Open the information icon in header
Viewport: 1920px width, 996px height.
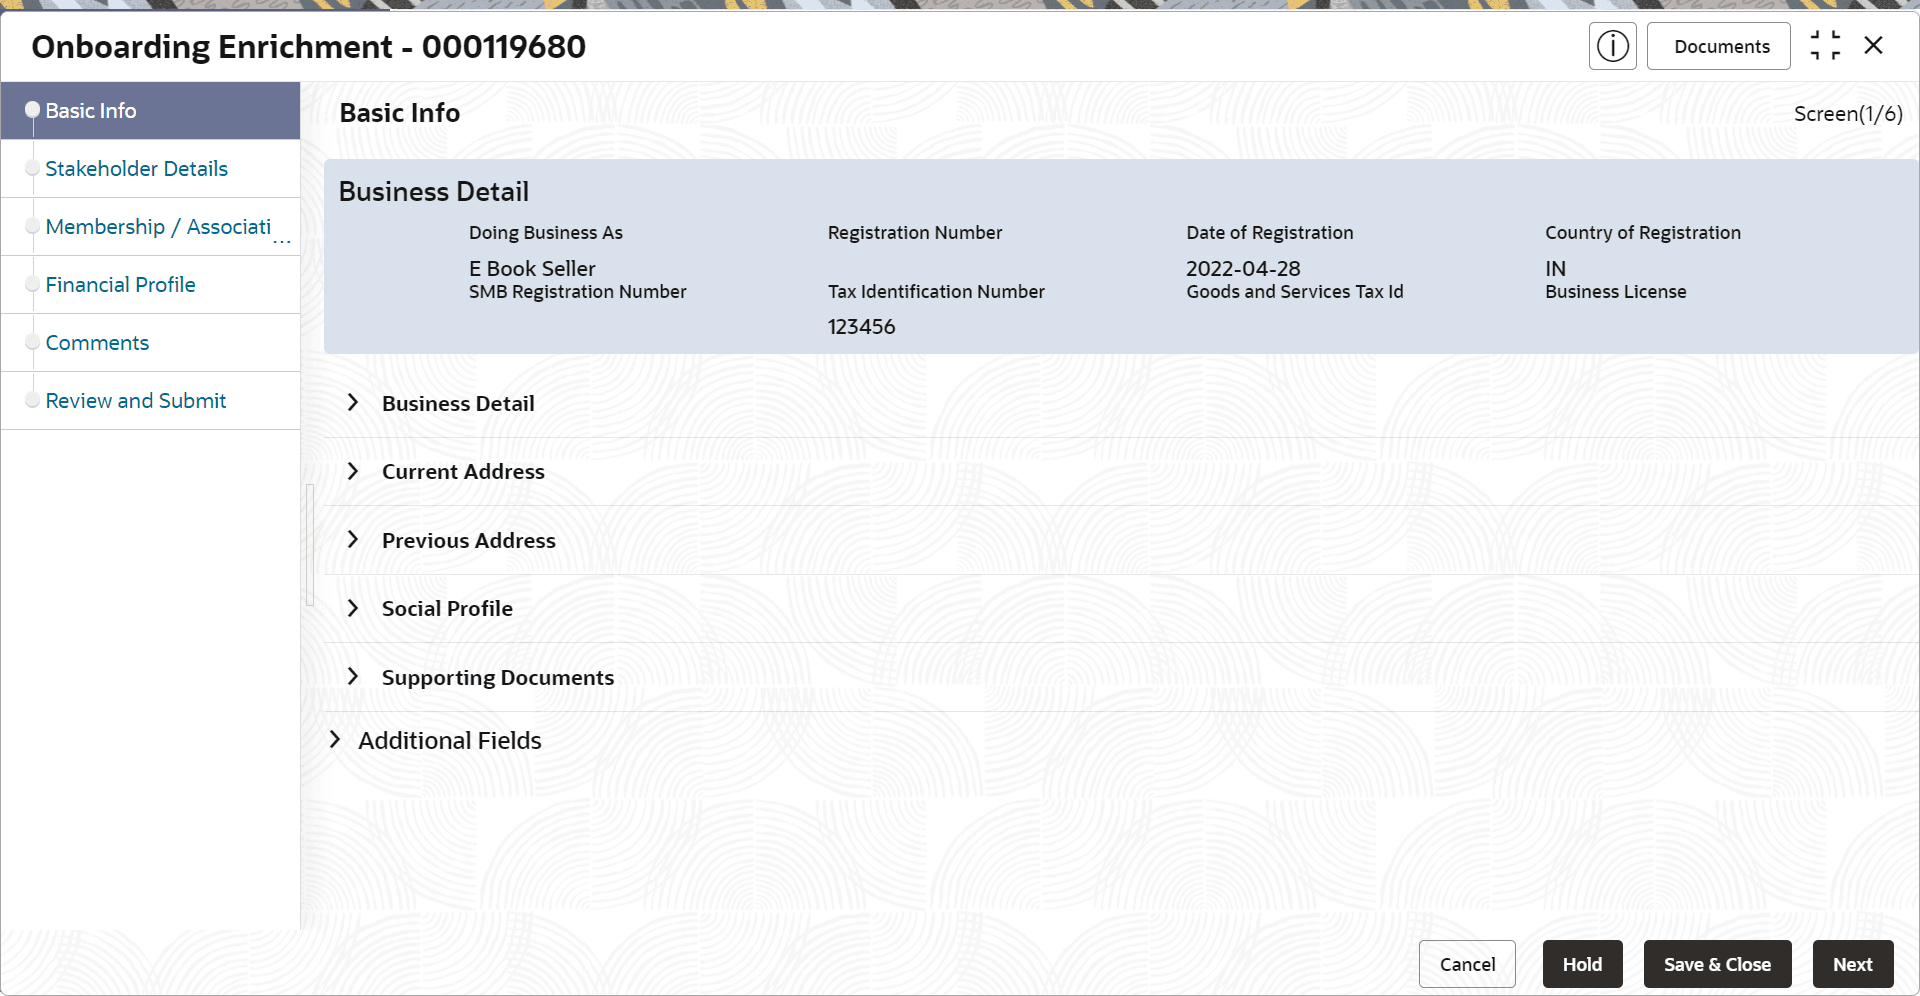click(1612, 46)
